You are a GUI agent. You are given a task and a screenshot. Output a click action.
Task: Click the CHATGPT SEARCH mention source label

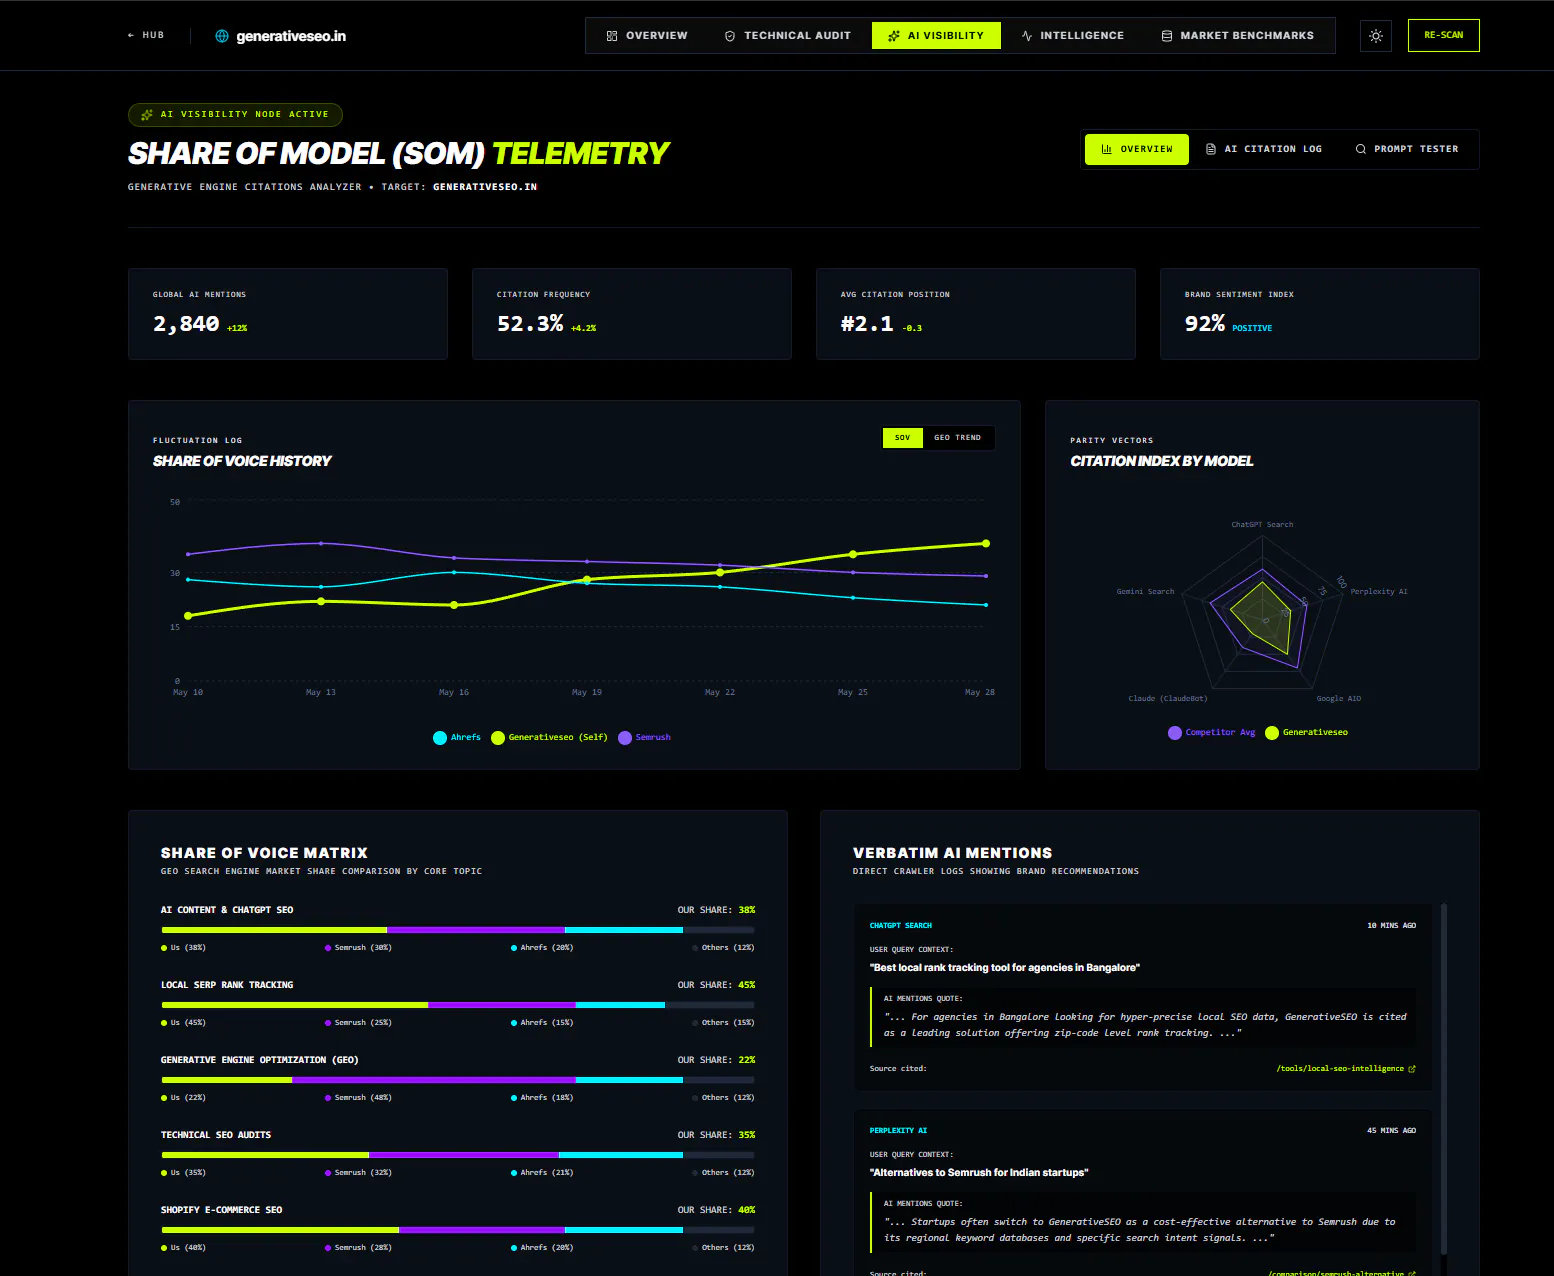901,926
